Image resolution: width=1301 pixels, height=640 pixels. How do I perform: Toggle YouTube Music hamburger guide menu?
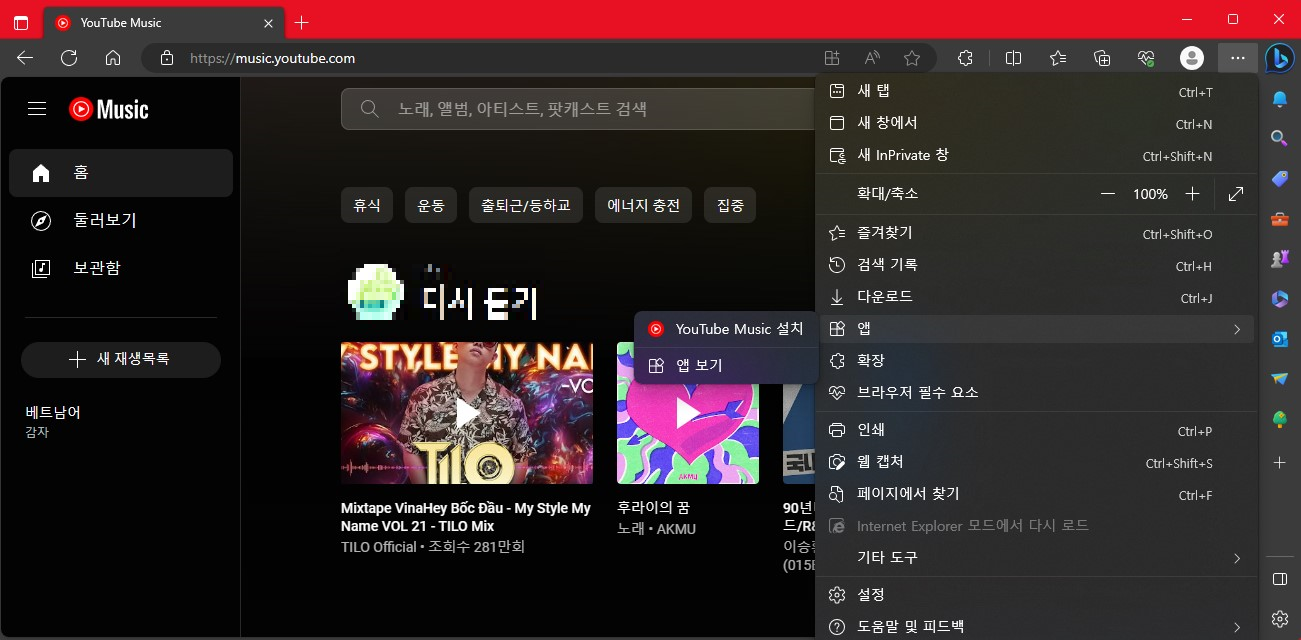click(37, 108)
